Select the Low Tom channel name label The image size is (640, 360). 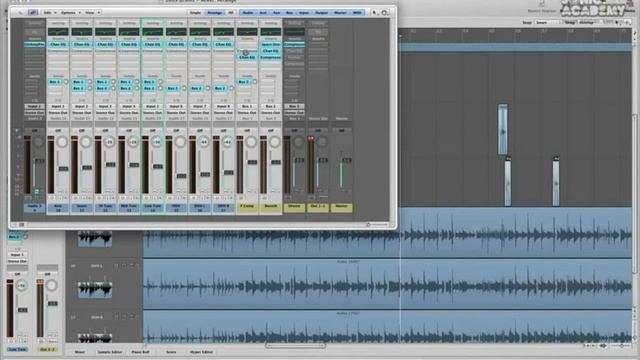[153, 208]
